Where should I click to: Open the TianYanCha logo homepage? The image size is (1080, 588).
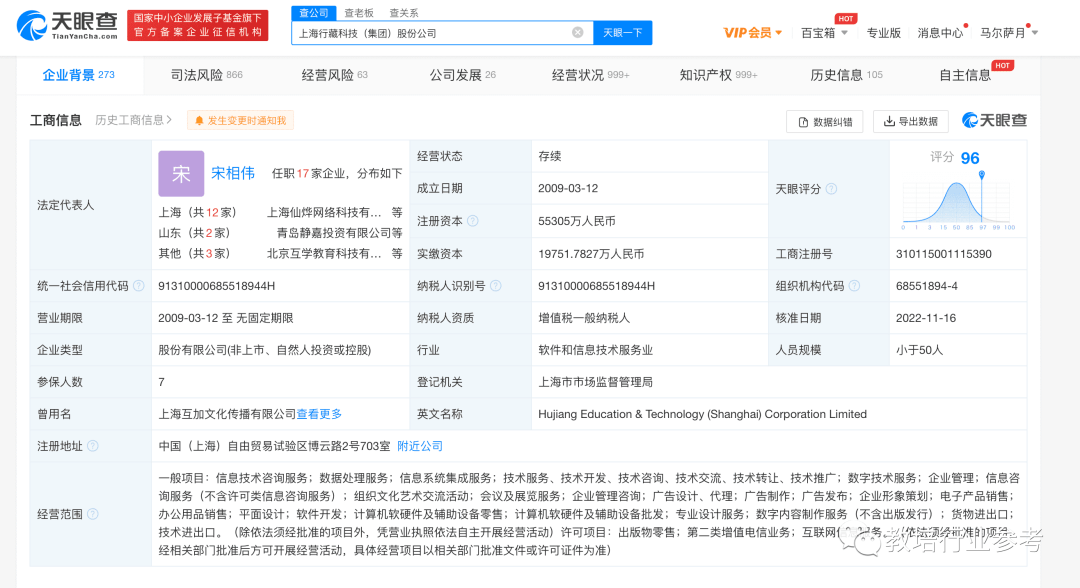tap(67, 25)
